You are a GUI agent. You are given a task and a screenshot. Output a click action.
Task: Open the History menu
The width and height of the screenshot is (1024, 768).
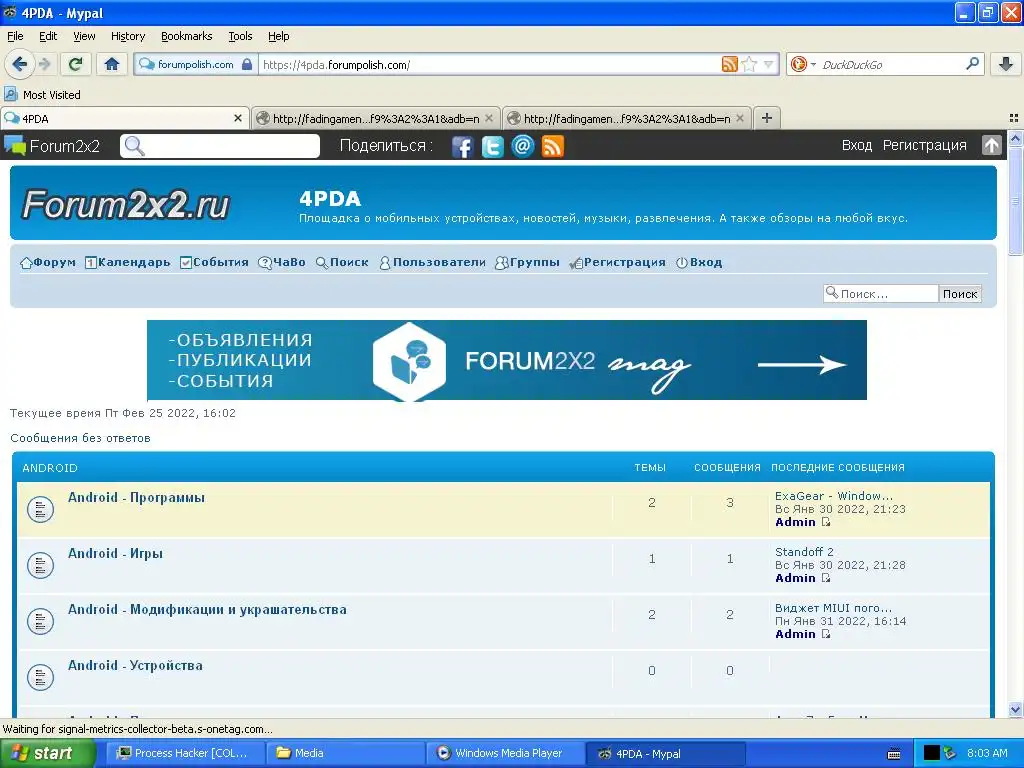coord(127,36)
